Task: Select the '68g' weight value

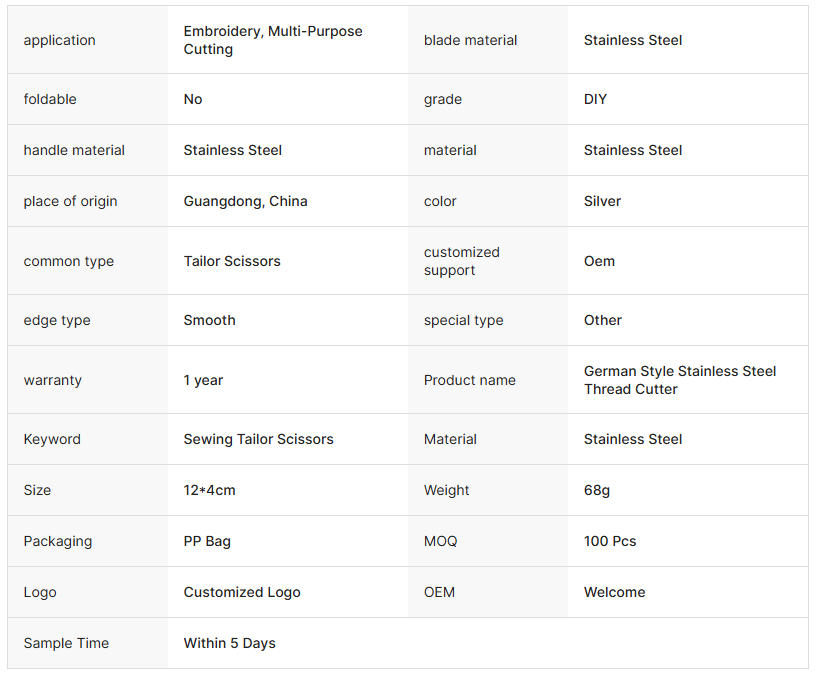Action: point(596,491)
